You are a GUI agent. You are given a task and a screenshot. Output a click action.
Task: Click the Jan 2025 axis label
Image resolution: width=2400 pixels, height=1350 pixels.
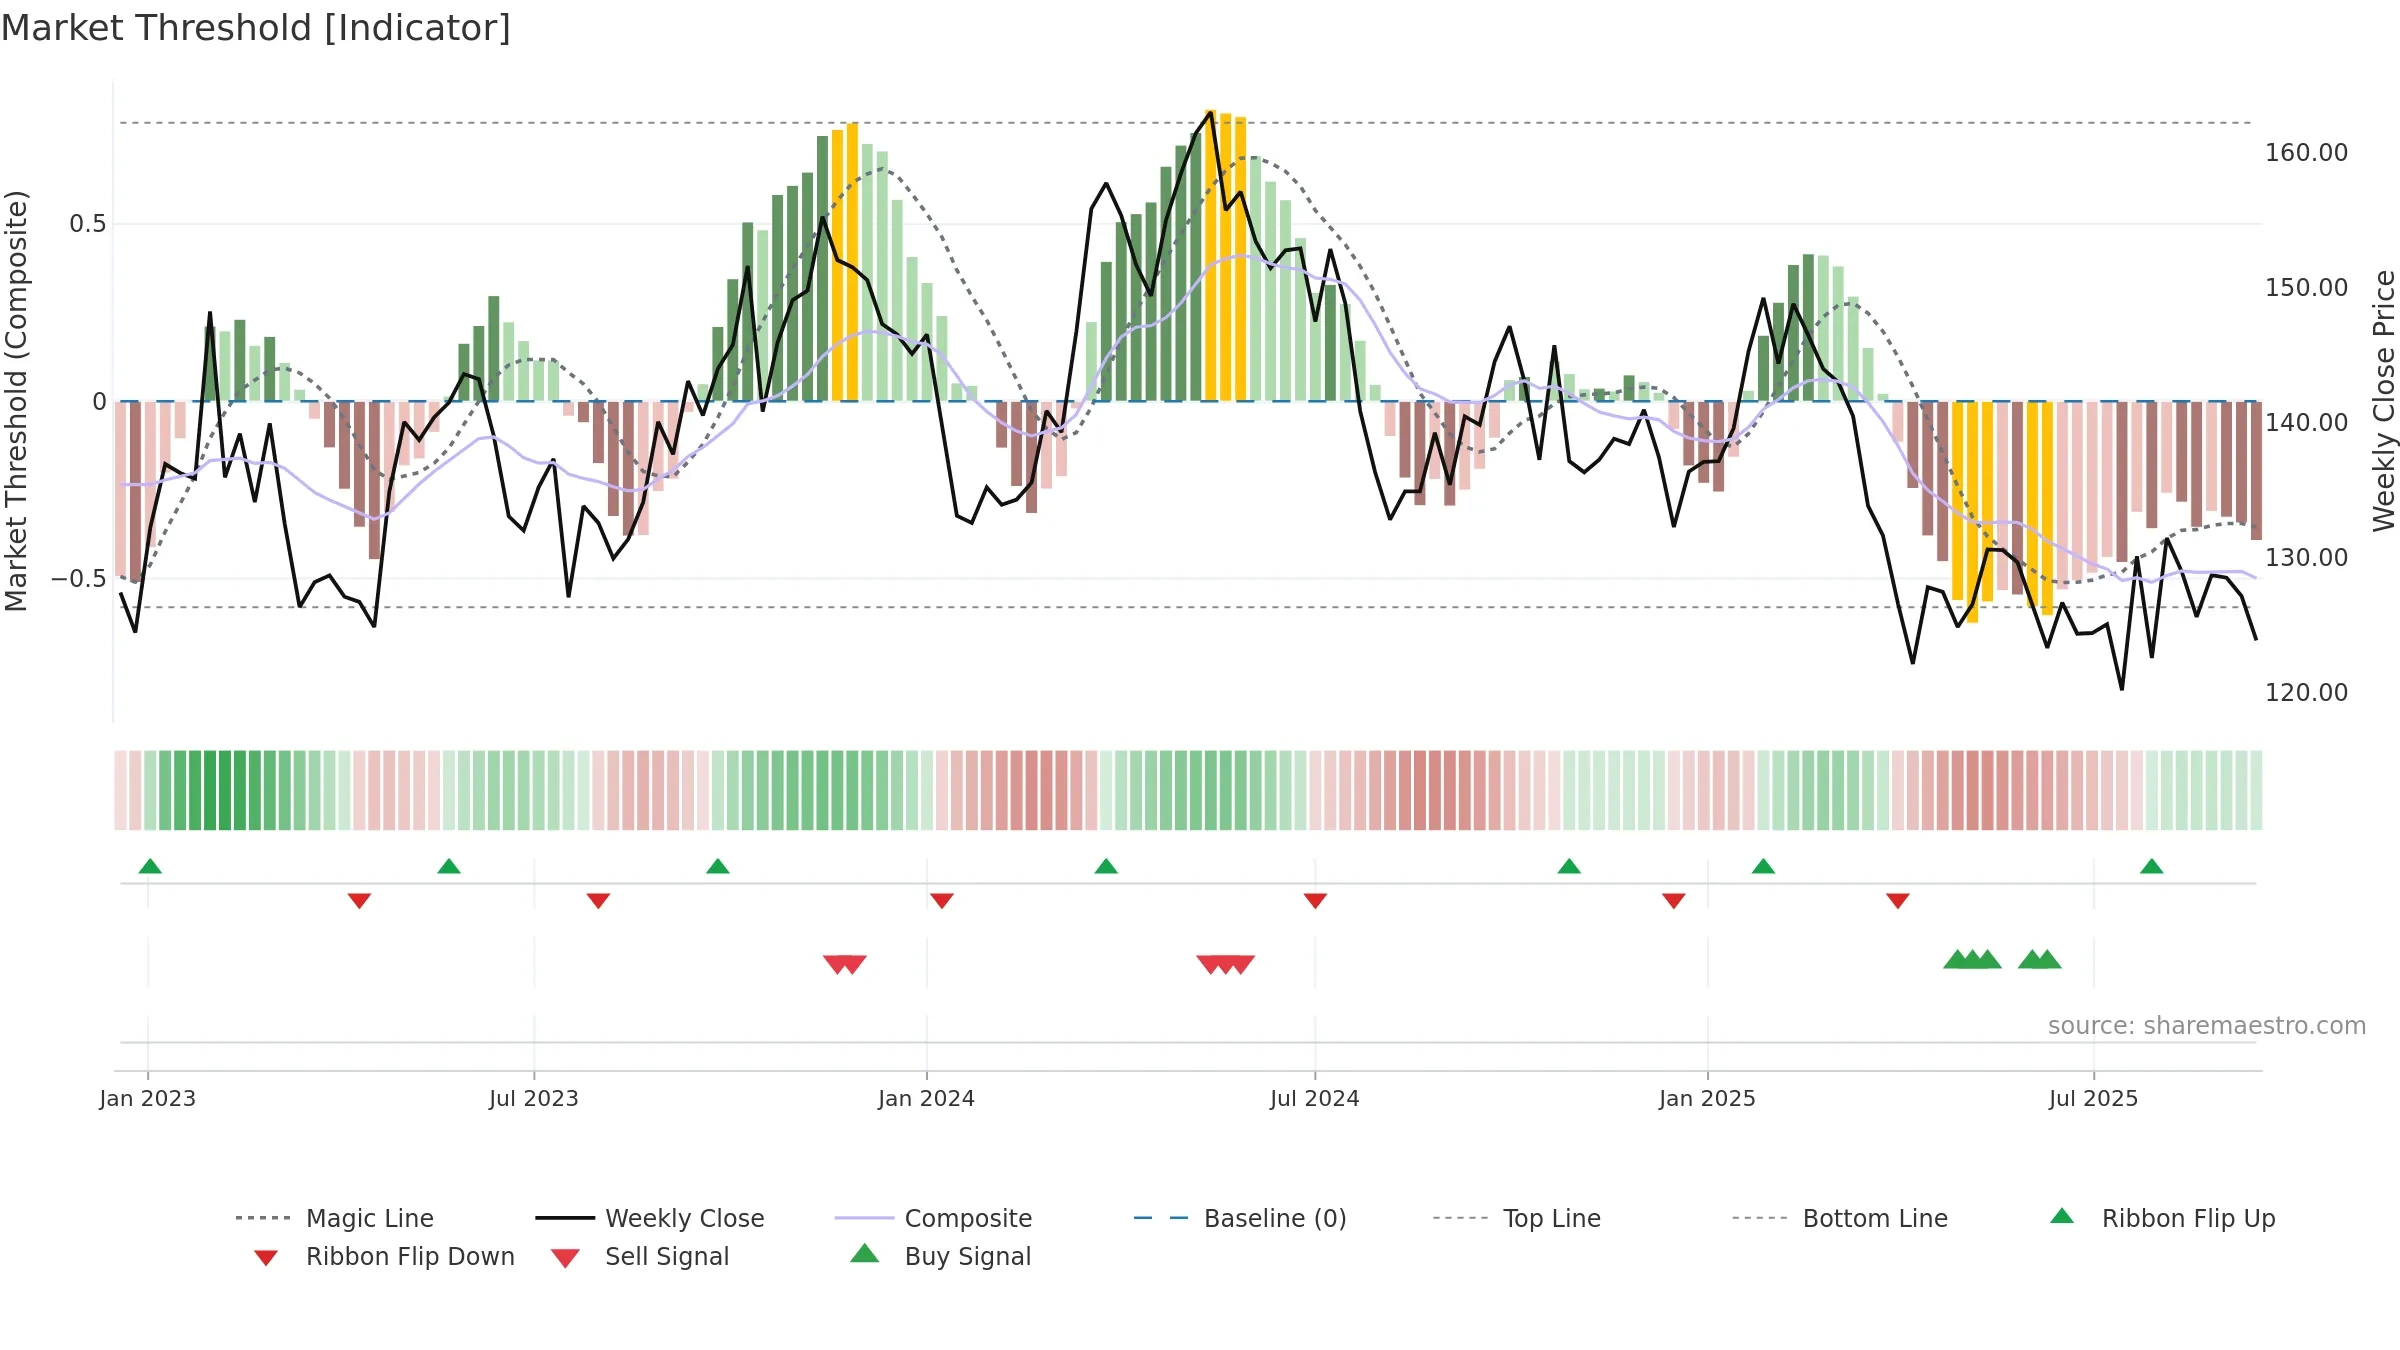[1708, 1098]
